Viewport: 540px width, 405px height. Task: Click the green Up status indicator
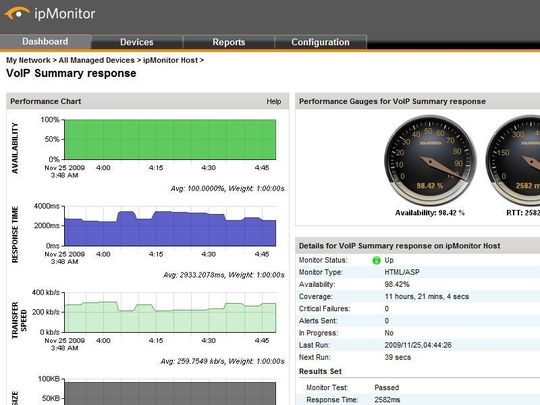click(x=376, y=260)
